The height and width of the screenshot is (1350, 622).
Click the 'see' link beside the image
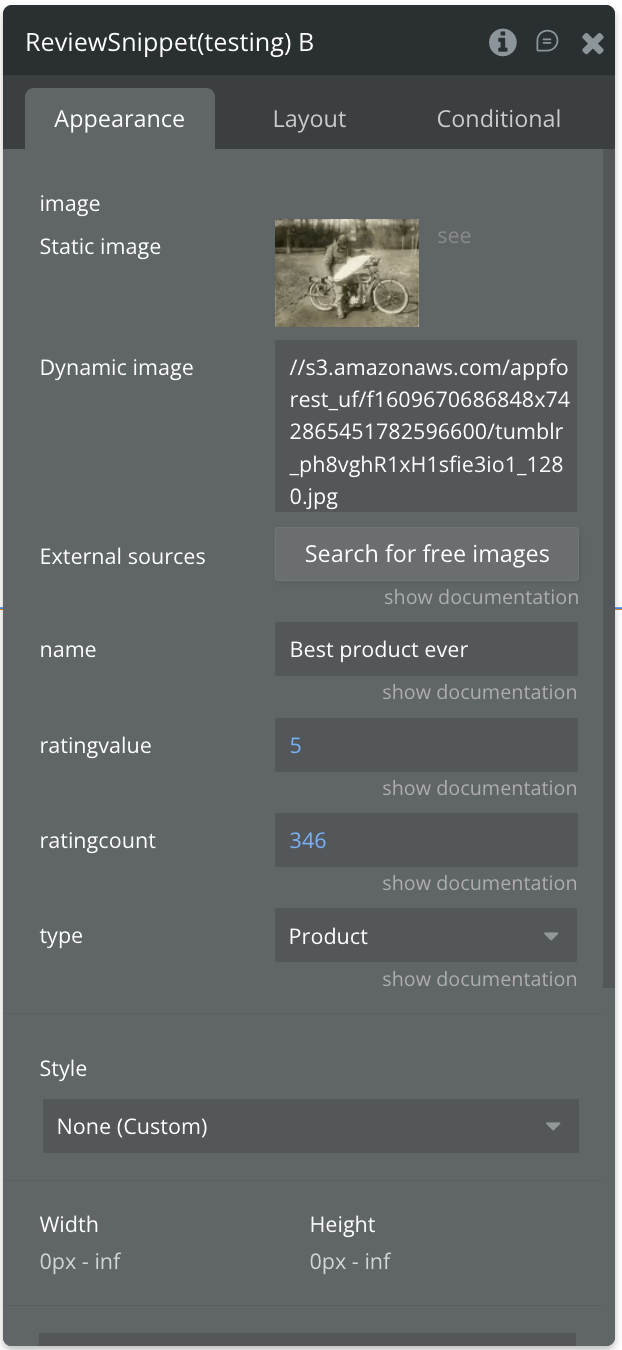point(454,236)
